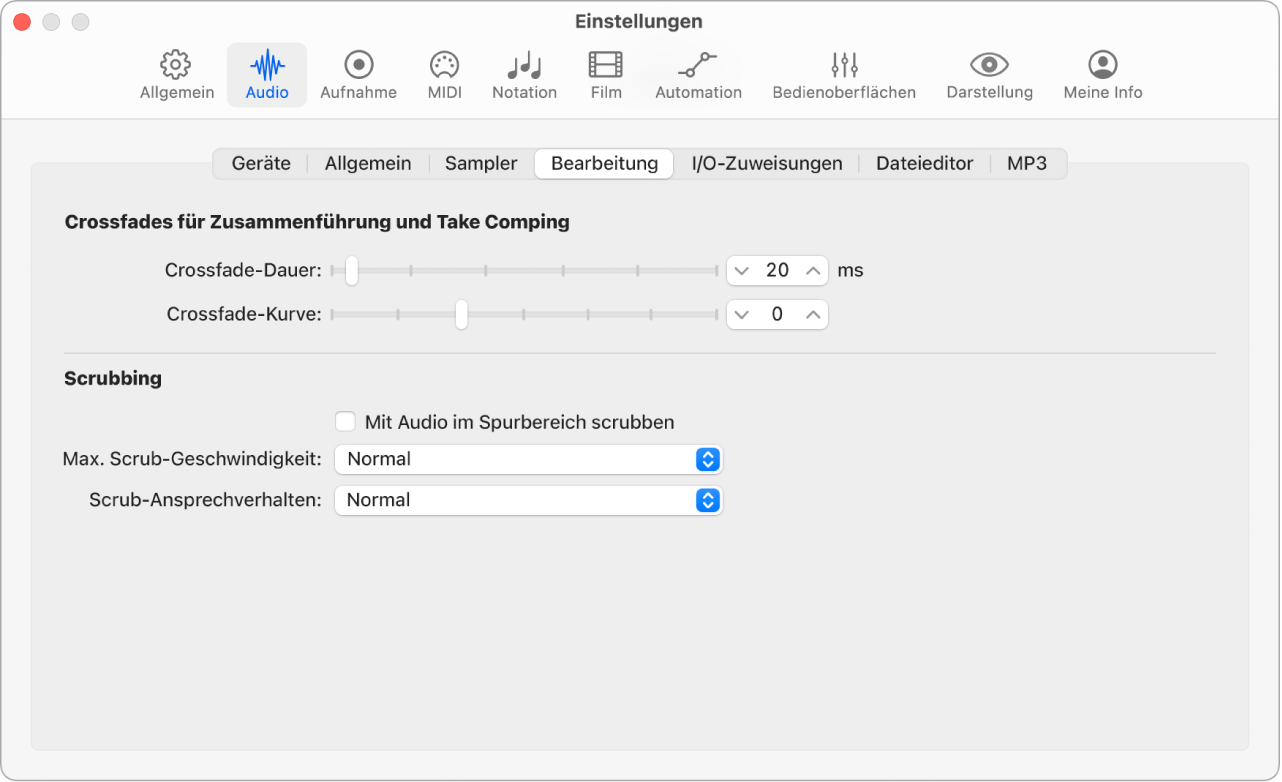Image resolution: width=1282 pixels, height=782 pixels.
Task: Open the Automation settings pane
Action: 697,74
